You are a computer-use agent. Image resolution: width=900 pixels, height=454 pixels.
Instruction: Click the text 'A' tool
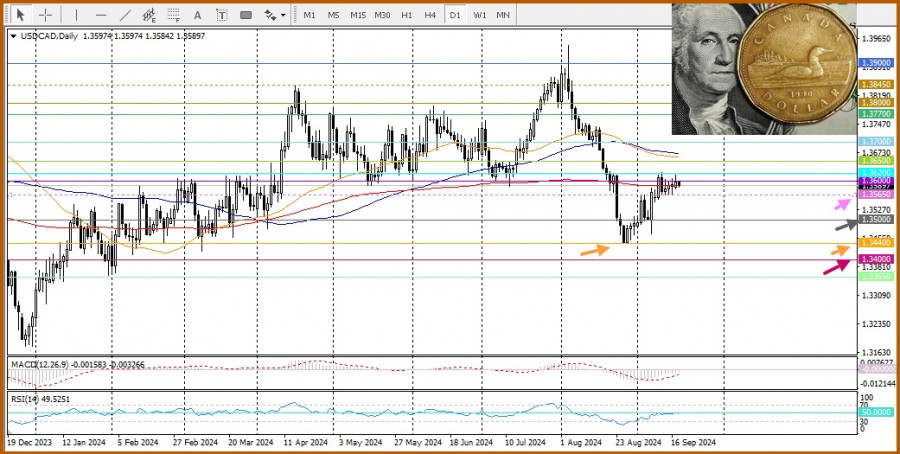pyautogui.click(x=197, y=15)
